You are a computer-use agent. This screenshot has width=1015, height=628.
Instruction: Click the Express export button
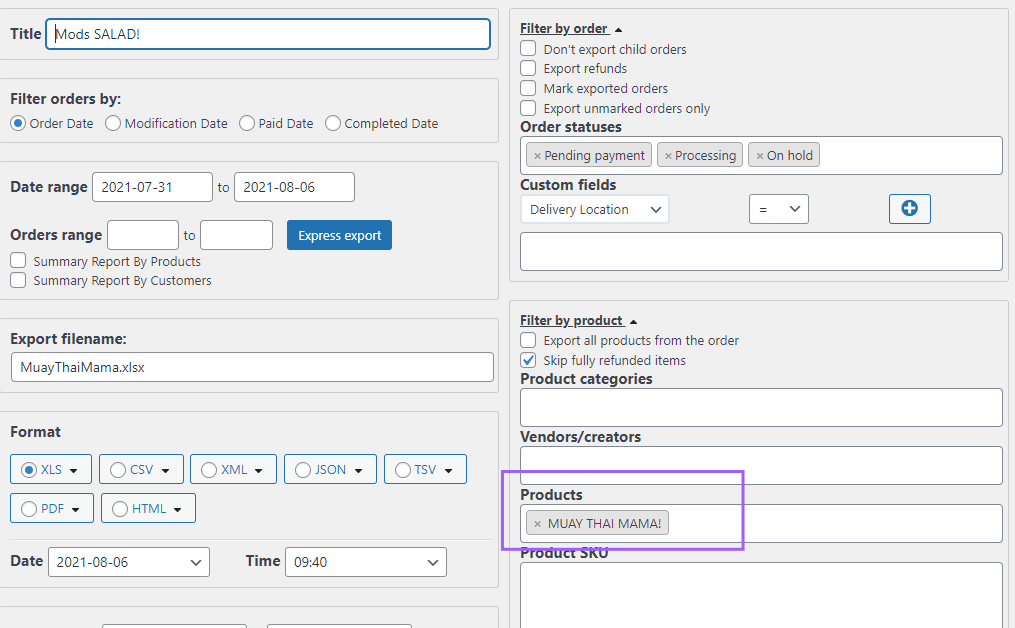pos(339,235)
